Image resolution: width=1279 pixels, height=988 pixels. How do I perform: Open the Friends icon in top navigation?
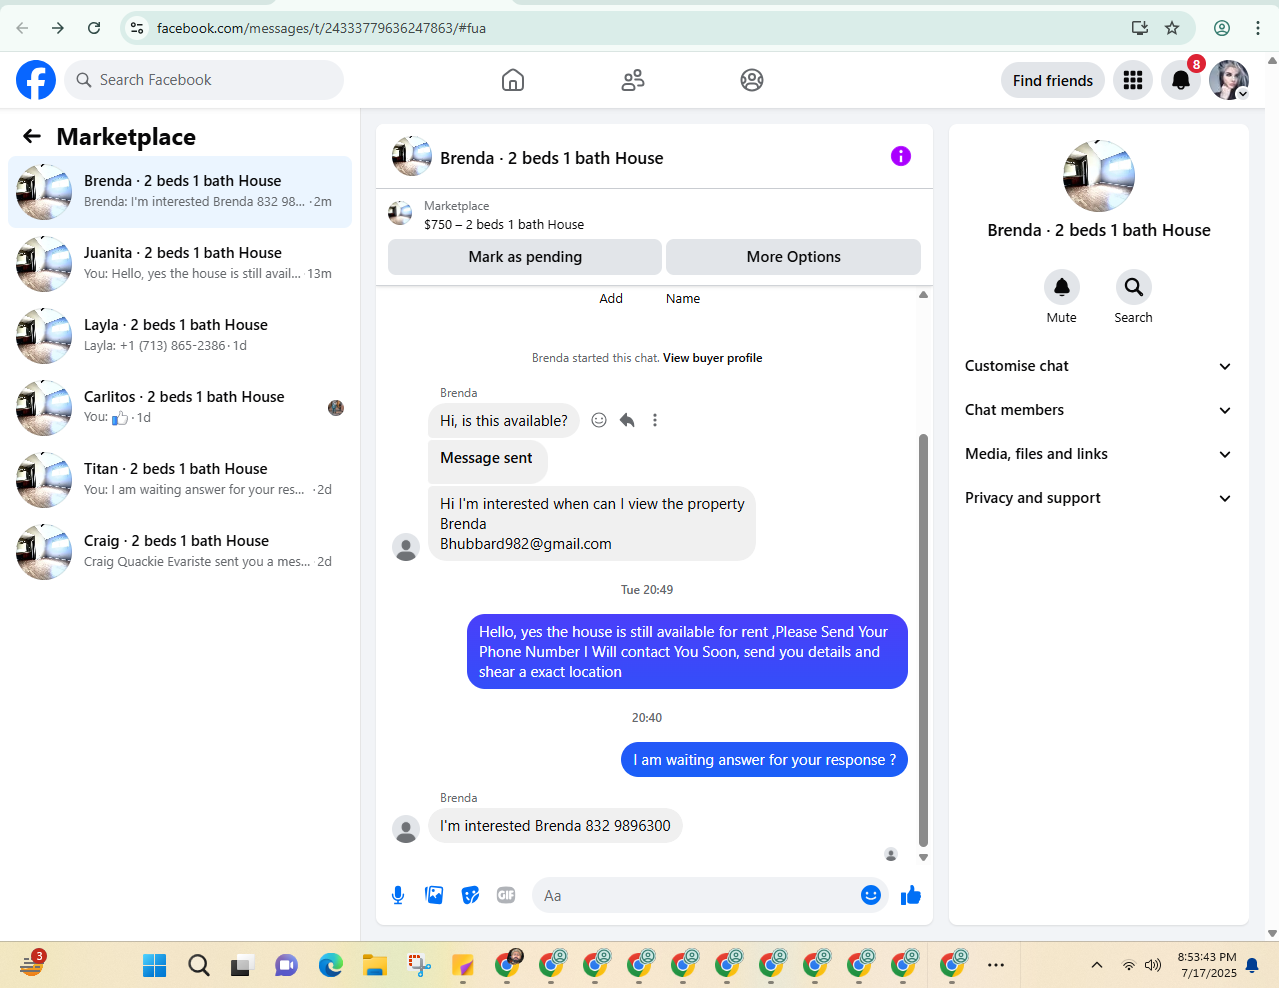click(633, 80)
